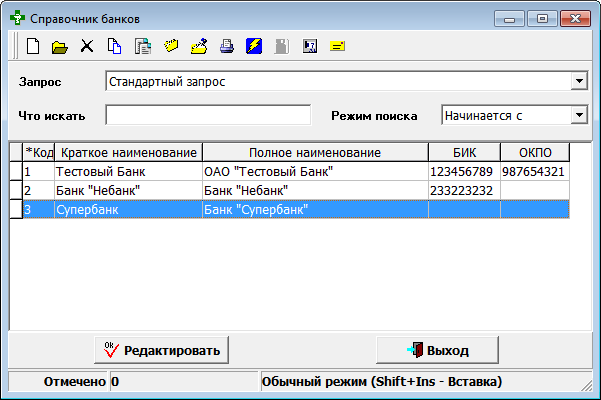Select the Тестовый Банк short name cell
Screen dimensions: 601x400
pyautogui.click(x=128, y=171)
